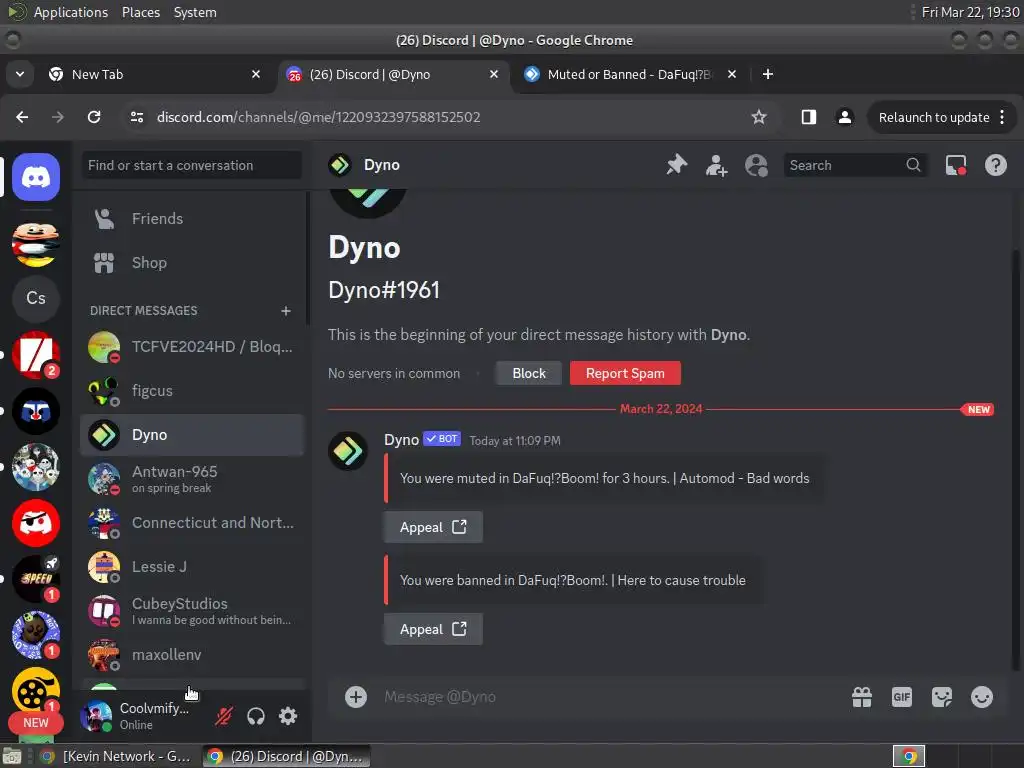Open red slash server with 2 notifications

(36, 355)
